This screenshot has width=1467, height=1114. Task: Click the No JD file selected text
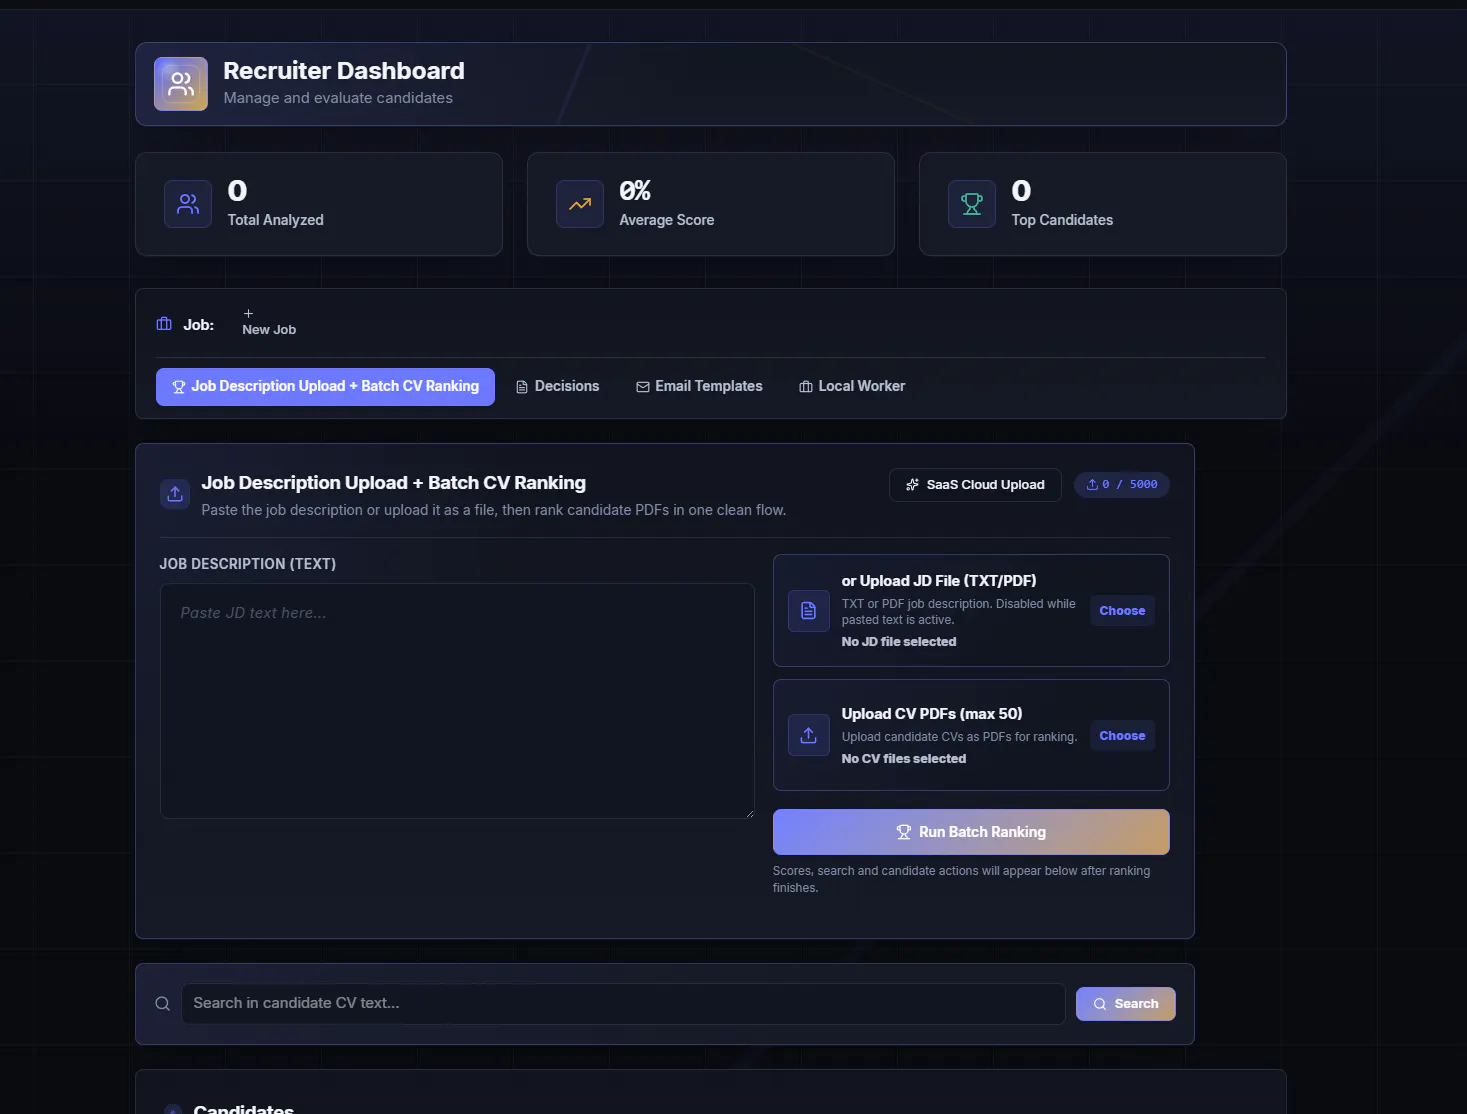899,642
